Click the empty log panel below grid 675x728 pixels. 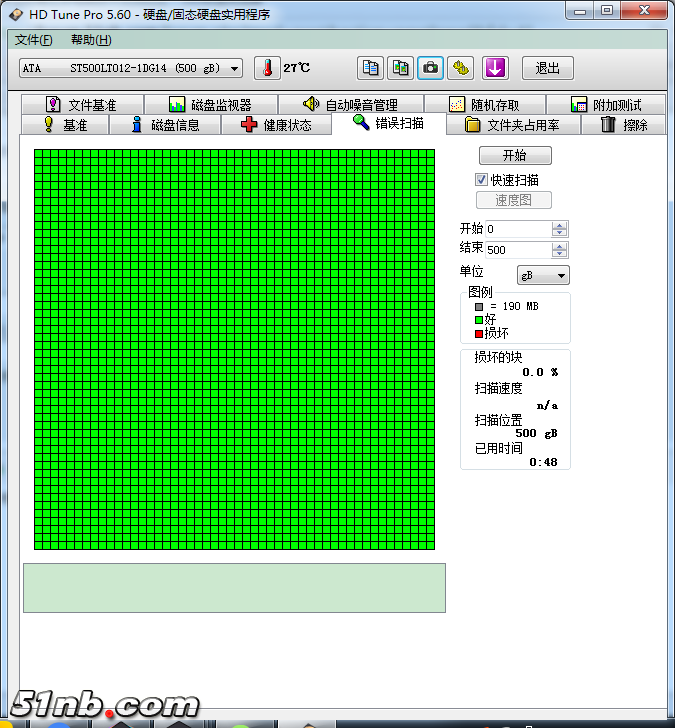[234, 588]
